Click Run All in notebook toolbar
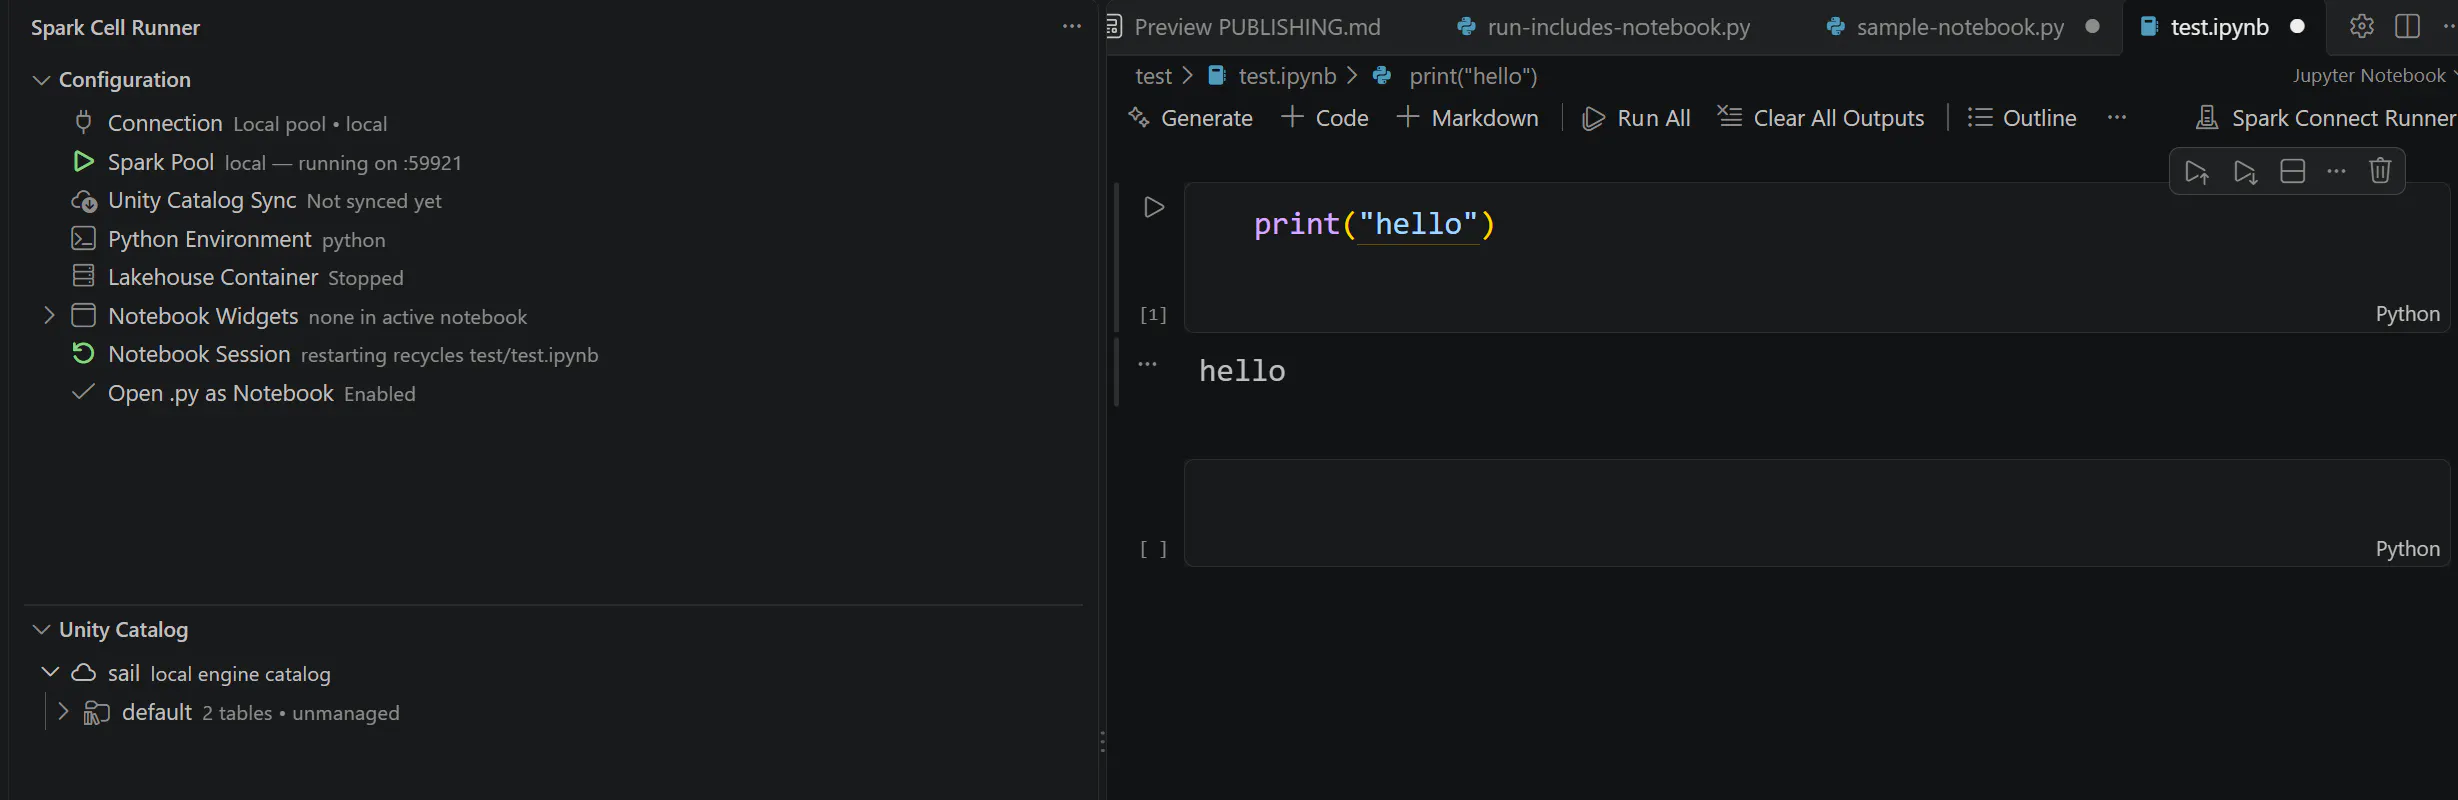Image resolution: width=2458 pixels, height=800 pixels. click(1637, 118)
